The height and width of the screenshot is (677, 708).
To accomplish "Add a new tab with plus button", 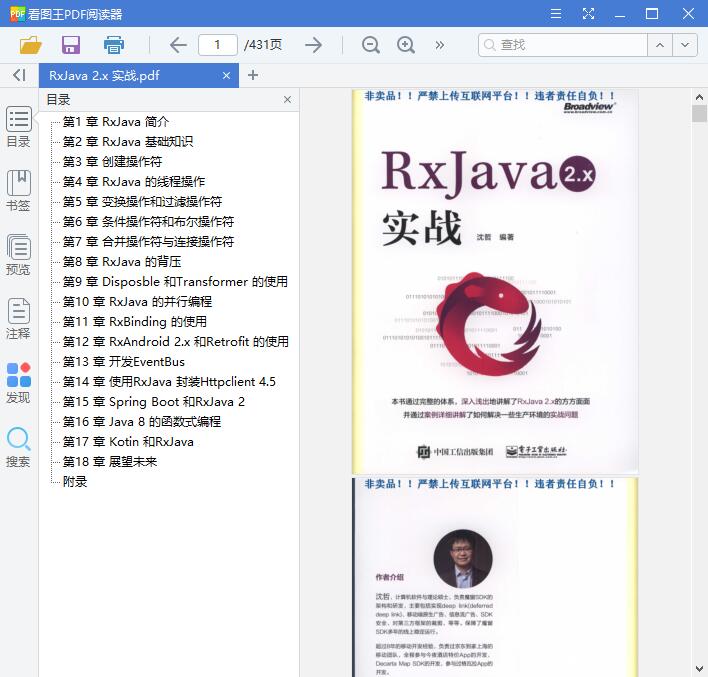I will click(x=253, y=75).
